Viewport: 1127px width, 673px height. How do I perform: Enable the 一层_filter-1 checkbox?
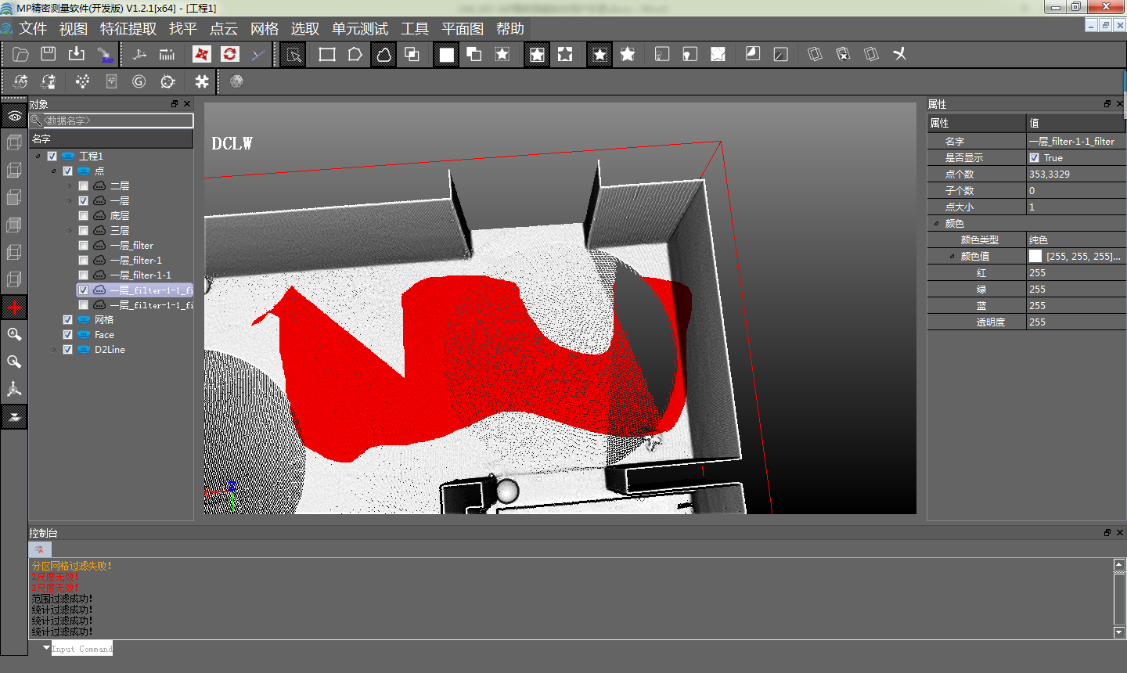[83, 260]
